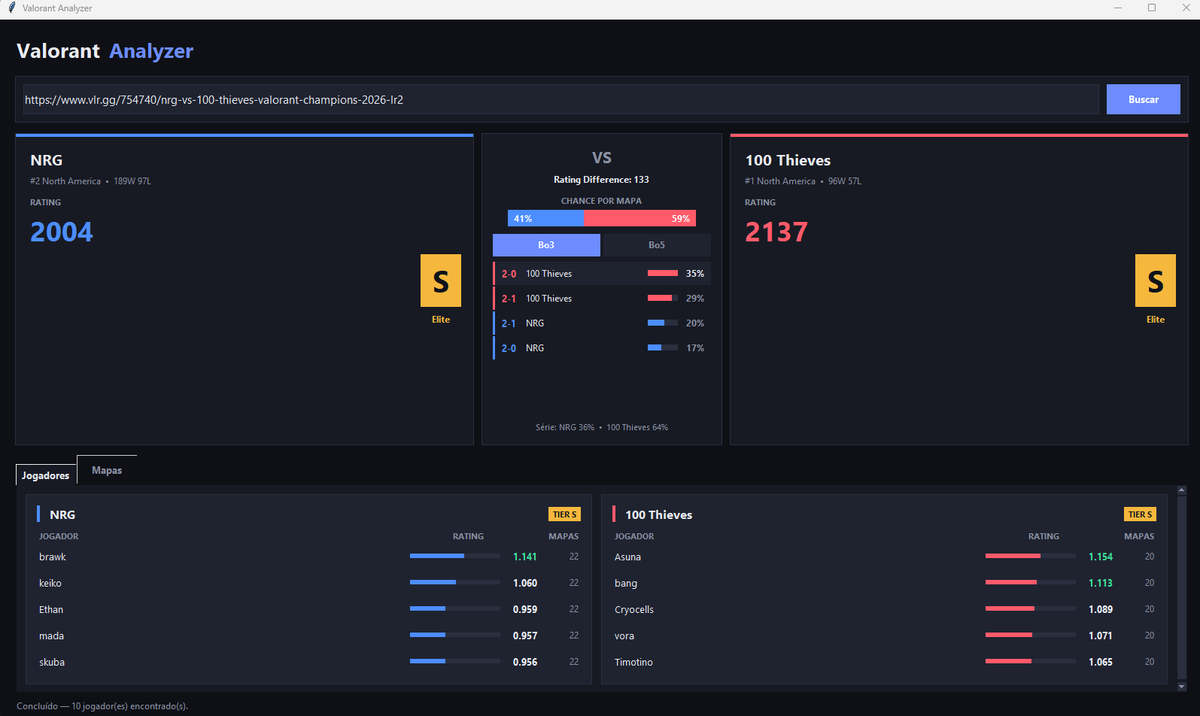
Task: Click the NRG team name in the left card
Action: (47, 160)
